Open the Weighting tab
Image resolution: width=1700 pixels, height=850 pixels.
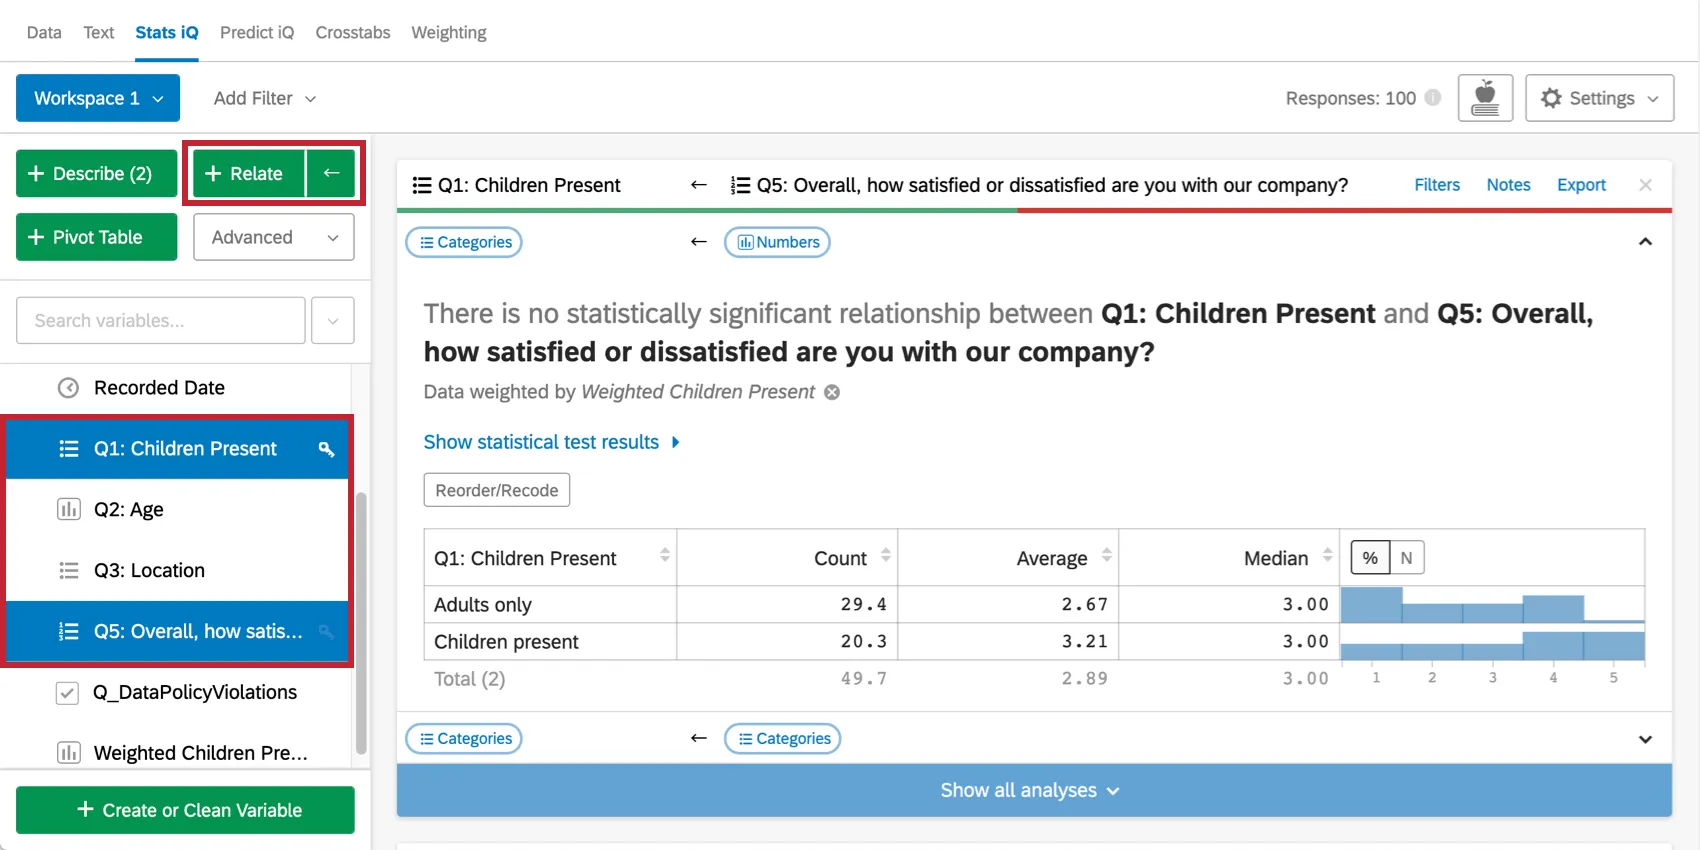448,32
